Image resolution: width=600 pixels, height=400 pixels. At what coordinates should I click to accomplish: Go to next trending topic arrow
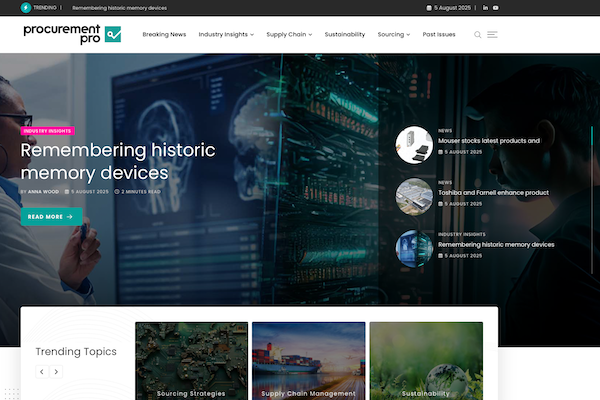point(56,372)
